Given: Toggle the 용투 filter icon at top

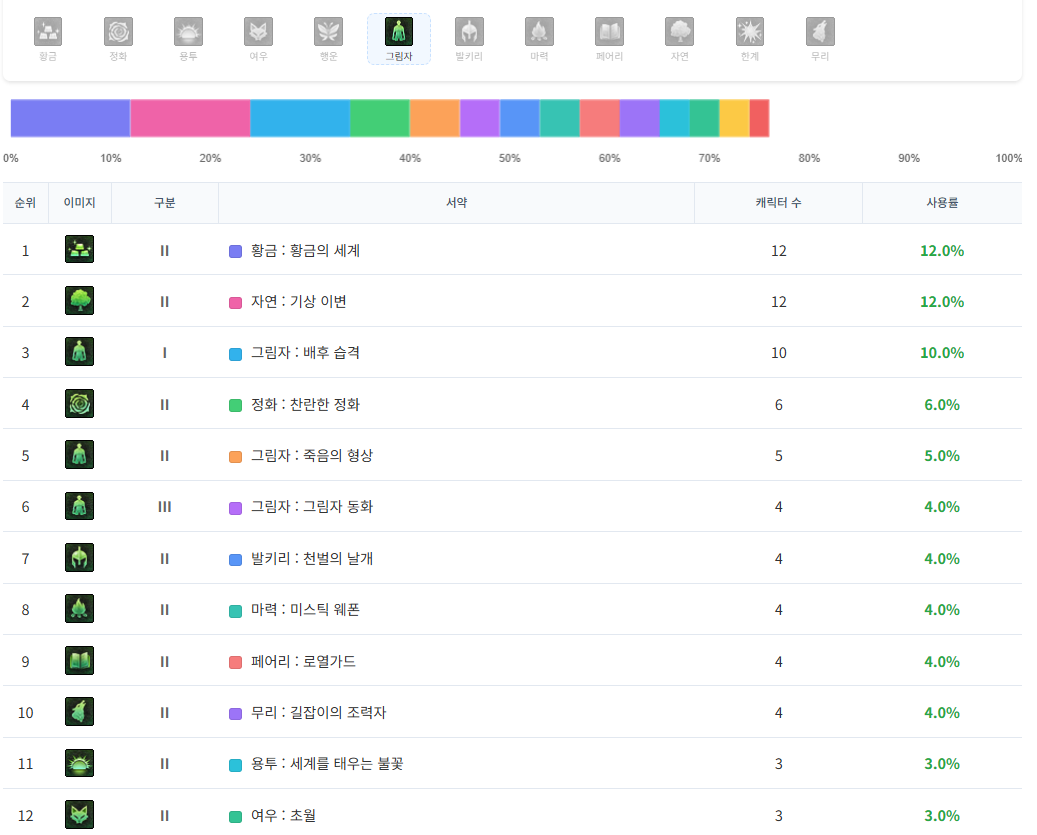Looking at the screenshot, I should (x=188, y=33).
